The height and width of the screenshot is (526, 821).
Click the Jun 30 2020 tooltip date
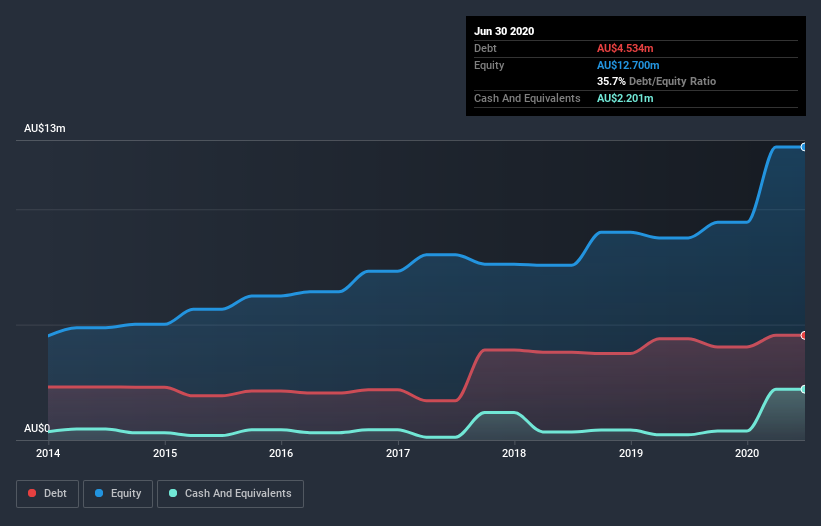pos(504,31)
